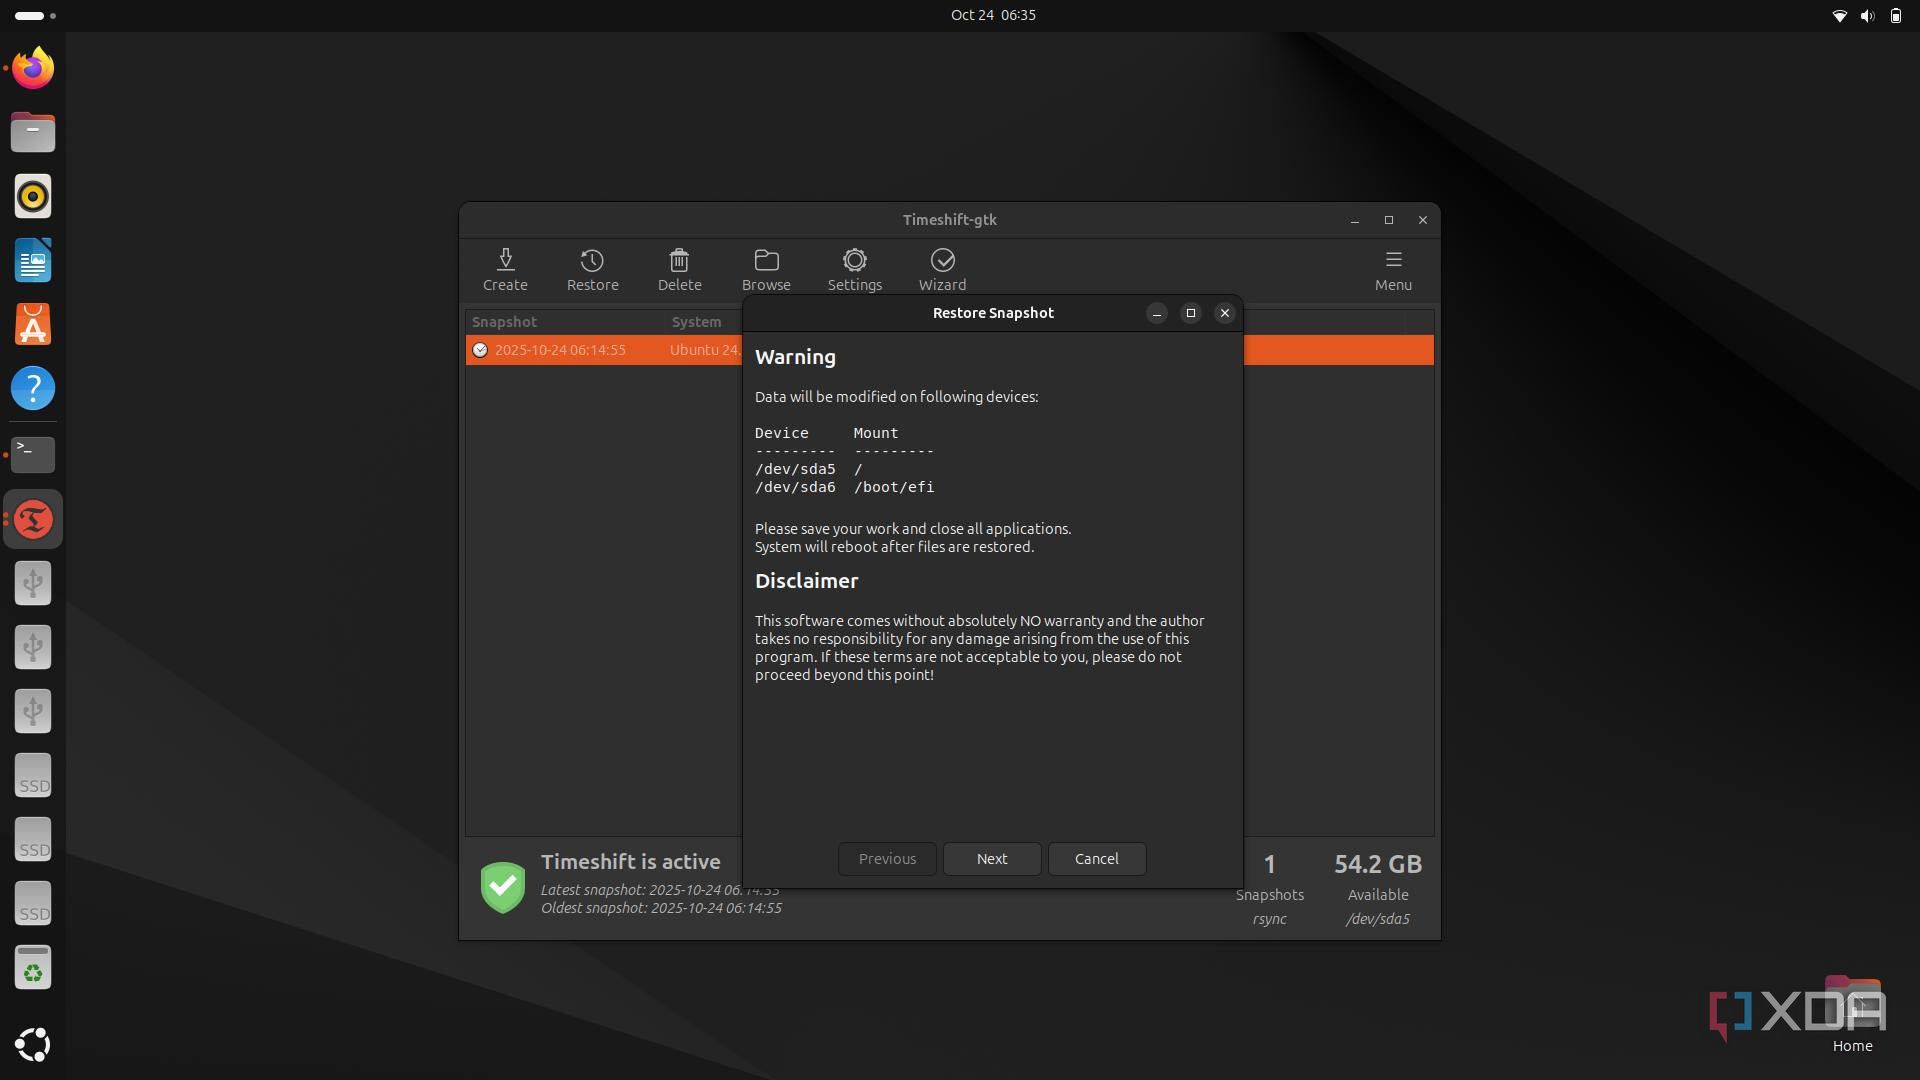Open Terminal from the dock

coord(33,454)
